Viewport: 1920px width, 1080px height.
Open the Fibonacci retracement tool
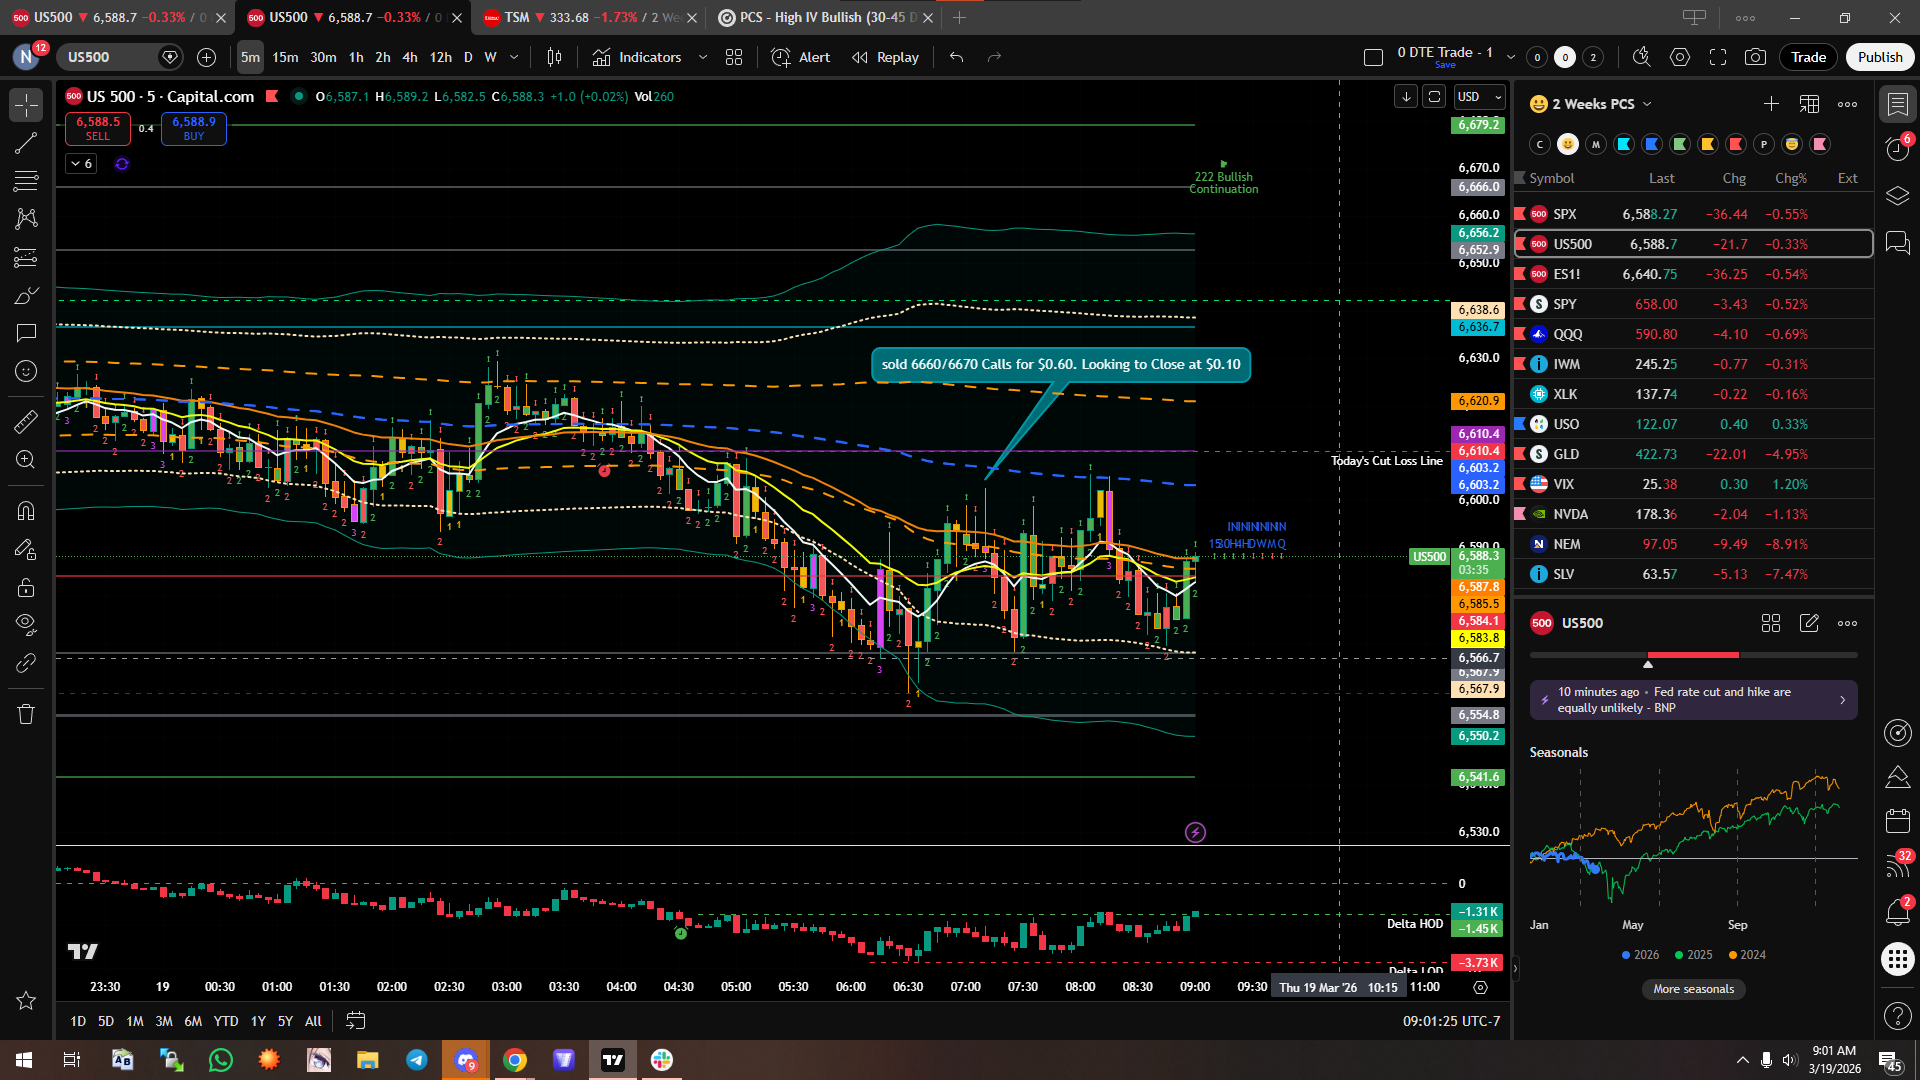pos(26,181)
